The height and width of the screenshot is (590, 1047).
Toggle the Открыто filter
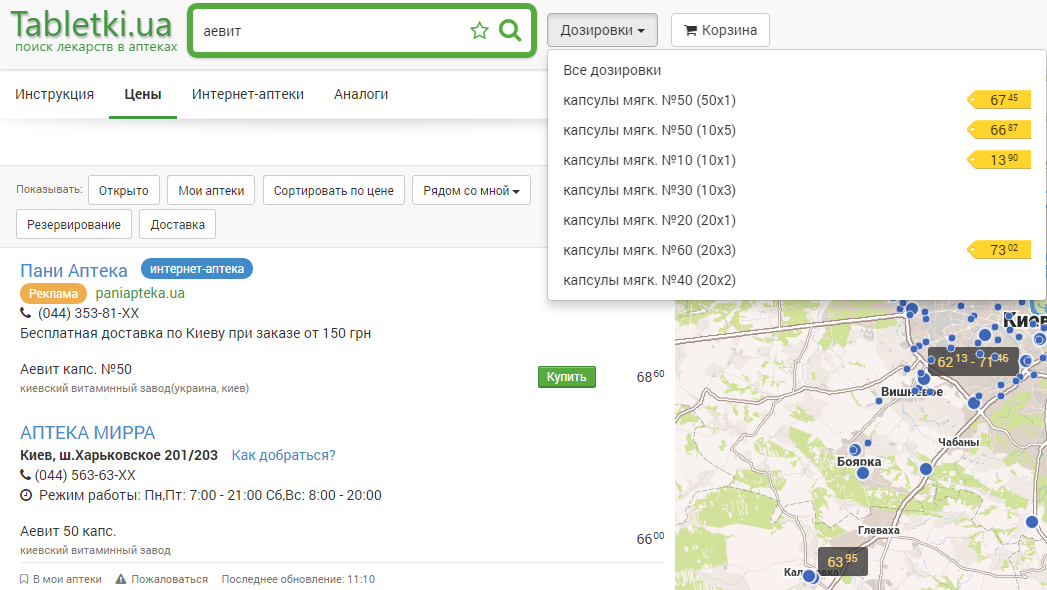pyautogui.click(x=124, y=190)
